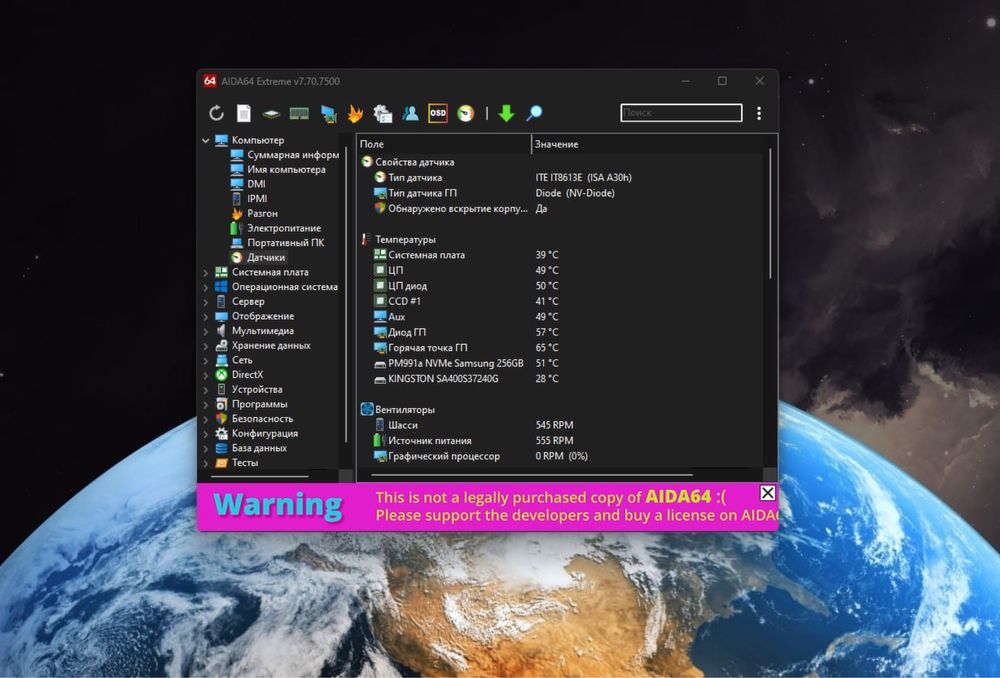Collapse the Компьютер tree node
This screenshot has width=1000, height=678.
(x=205, y=140)
